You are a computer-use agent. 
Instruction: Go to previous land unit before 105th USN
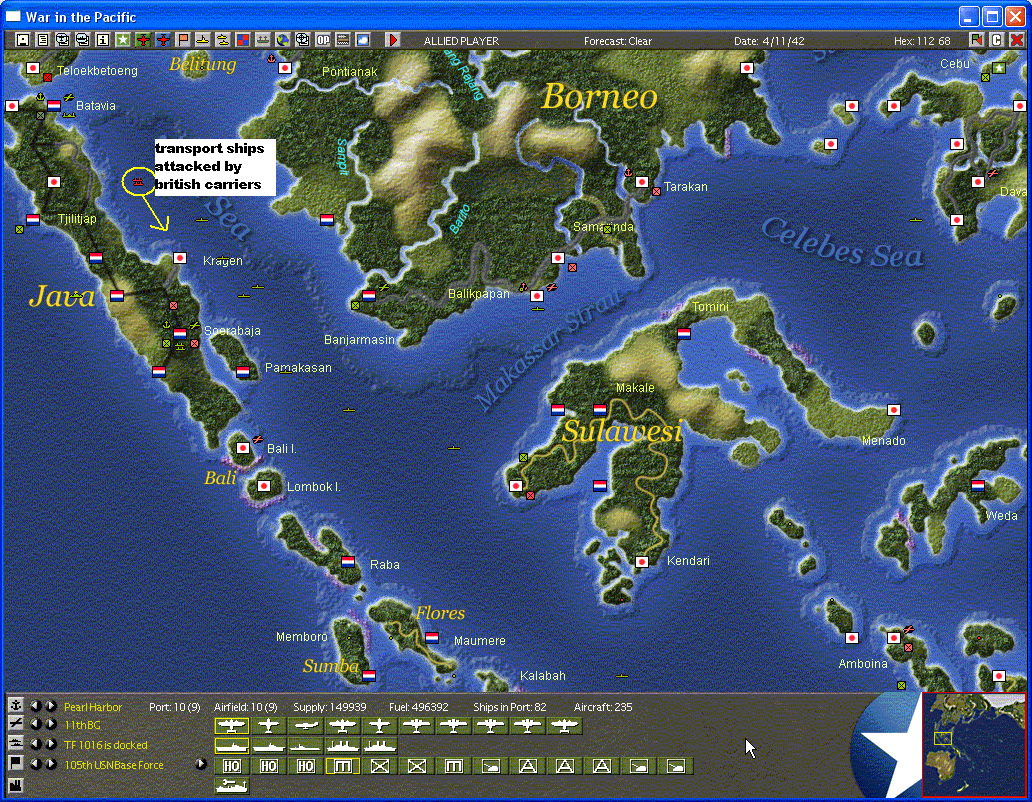coord(36,764)
